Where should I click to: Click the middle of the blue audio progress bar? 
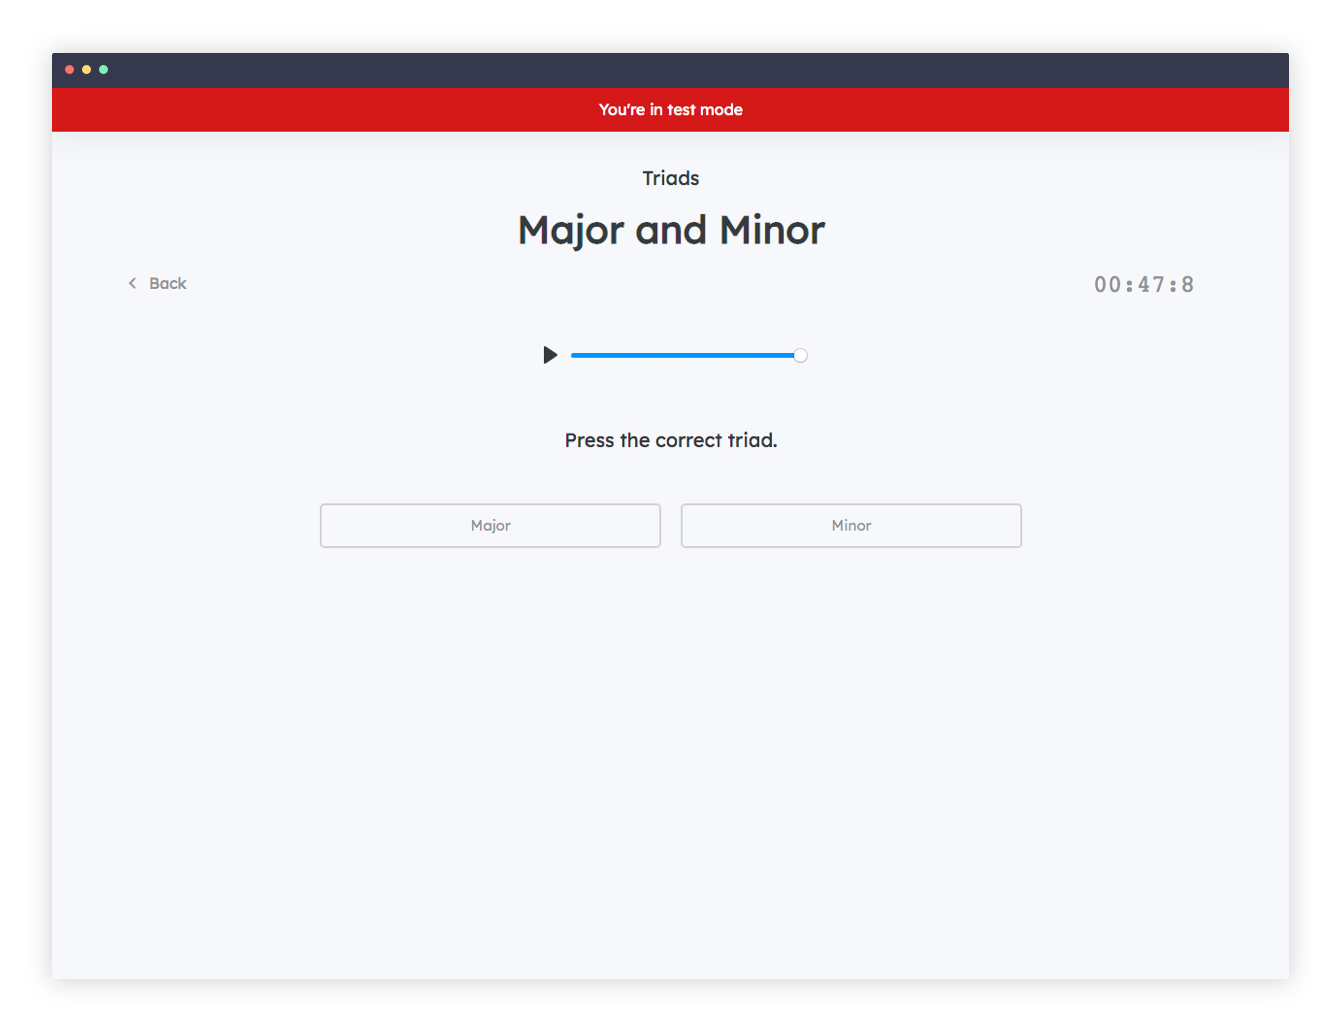pyautogui.click(x=684, y=355)
